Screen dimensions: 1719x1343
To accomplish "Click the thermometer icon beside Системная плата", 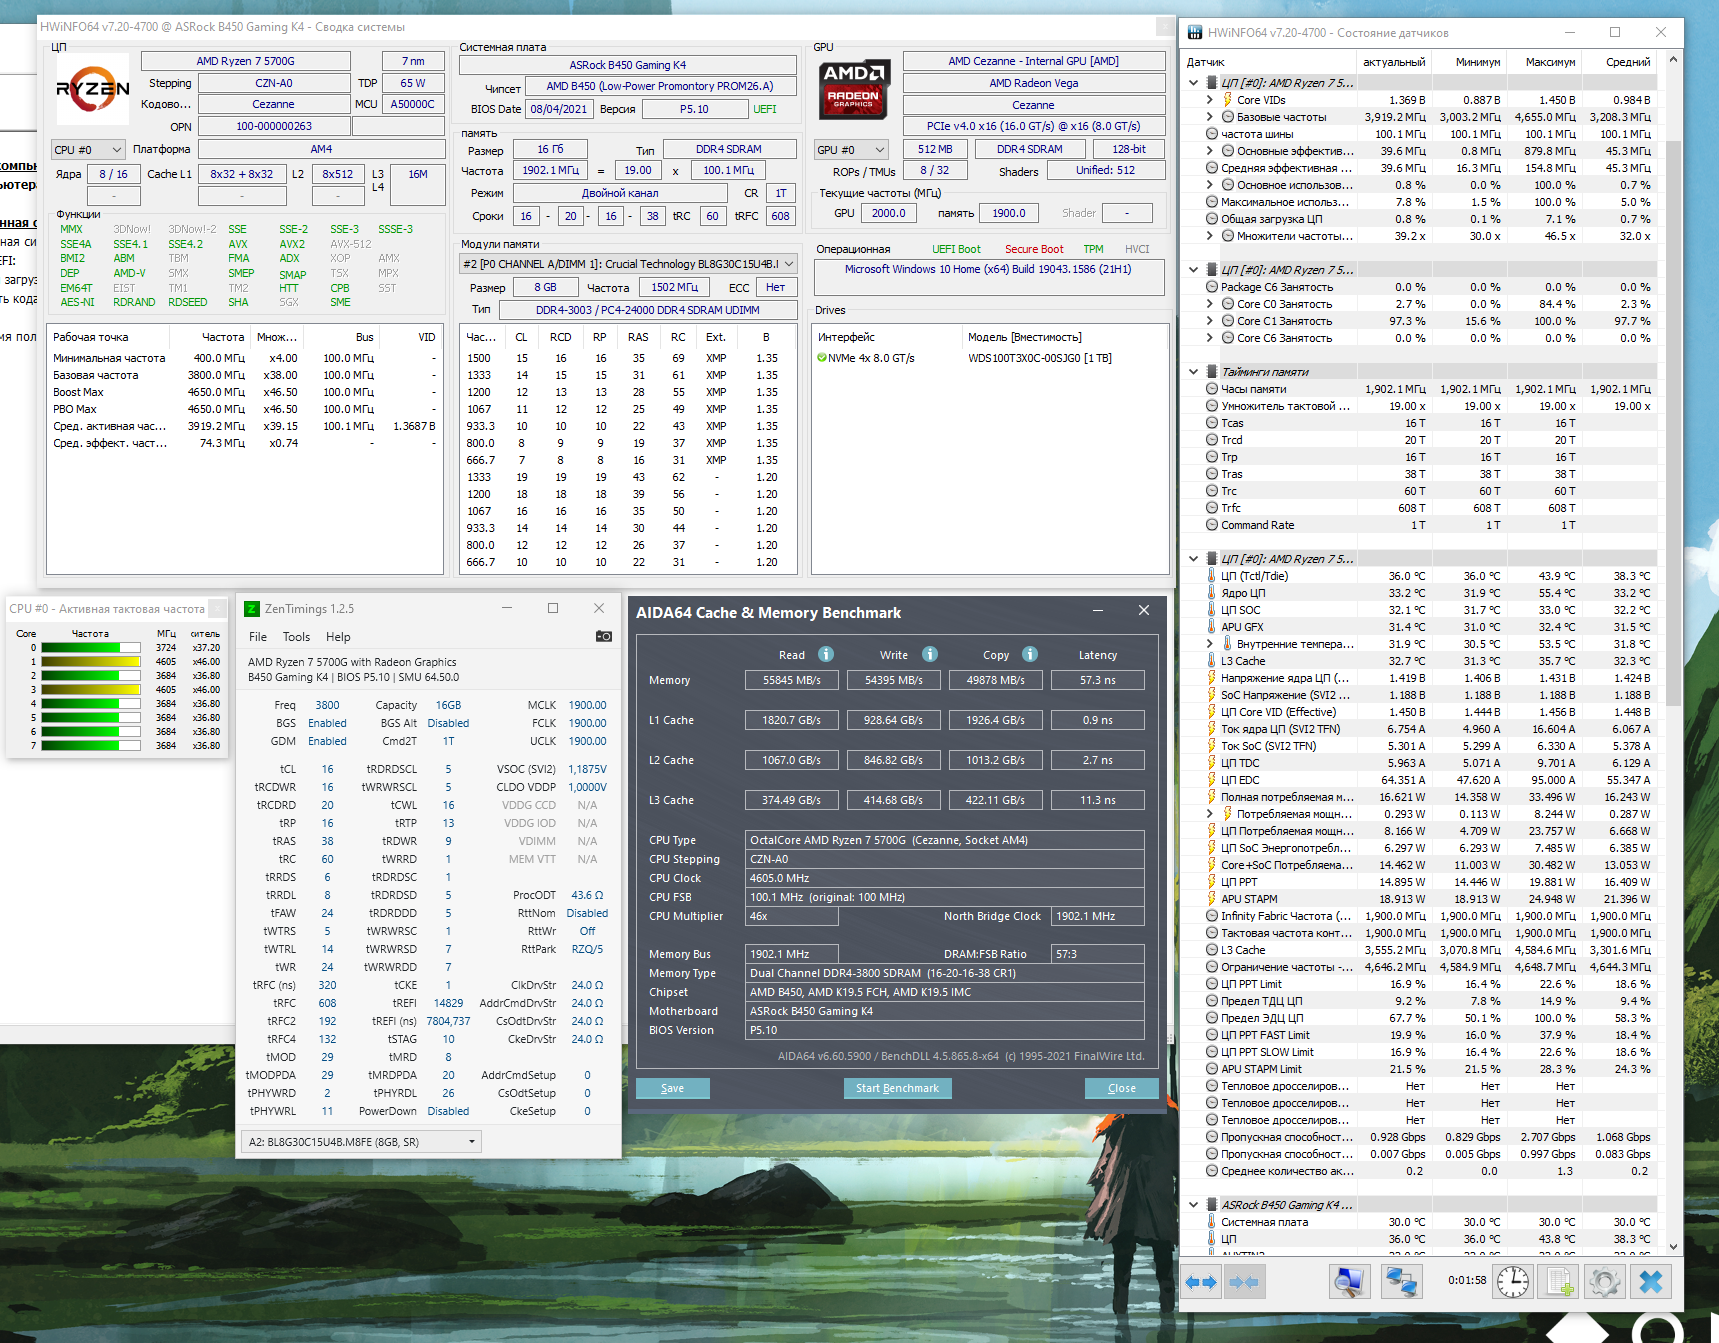I will 1212,1222.
